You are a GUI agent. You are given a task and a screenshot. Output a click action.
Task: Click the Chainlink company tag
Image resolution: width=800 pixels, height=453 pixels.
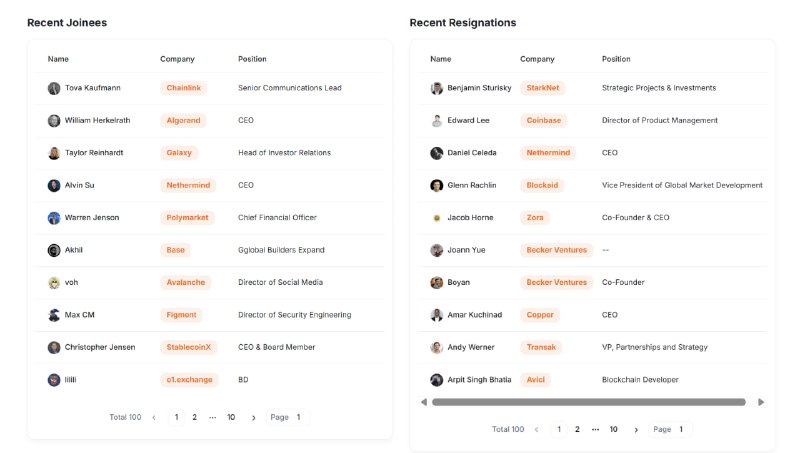click(x=184, y=88)
